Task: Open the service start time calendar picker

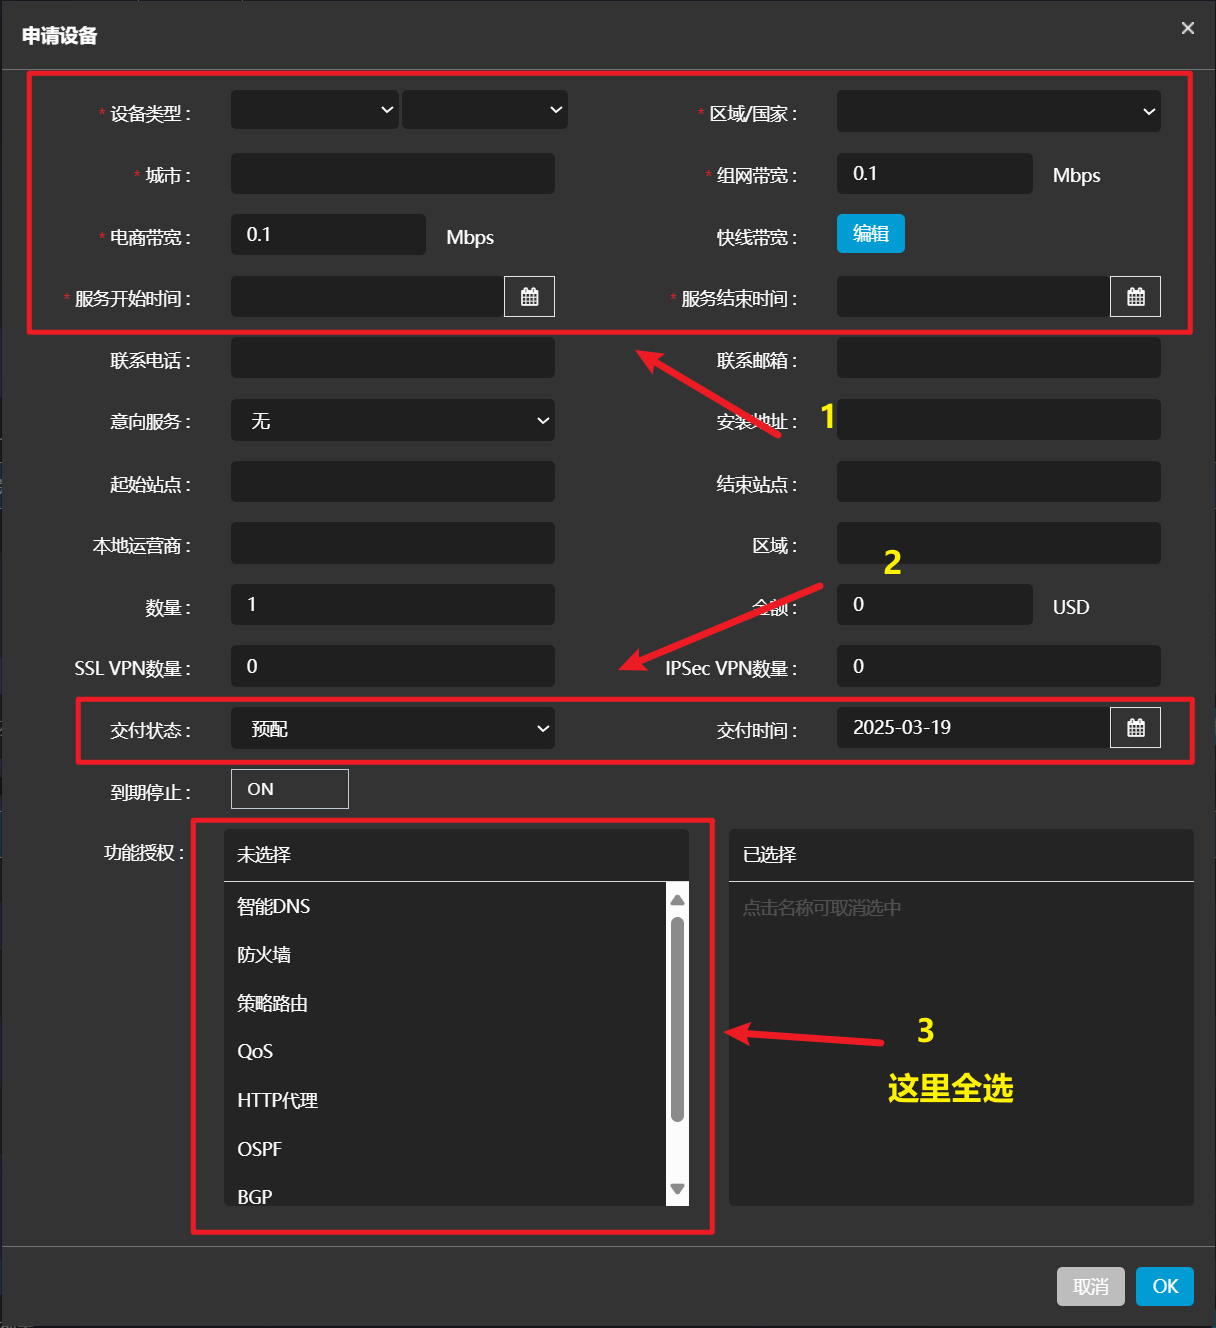Action: click(529, 297)
